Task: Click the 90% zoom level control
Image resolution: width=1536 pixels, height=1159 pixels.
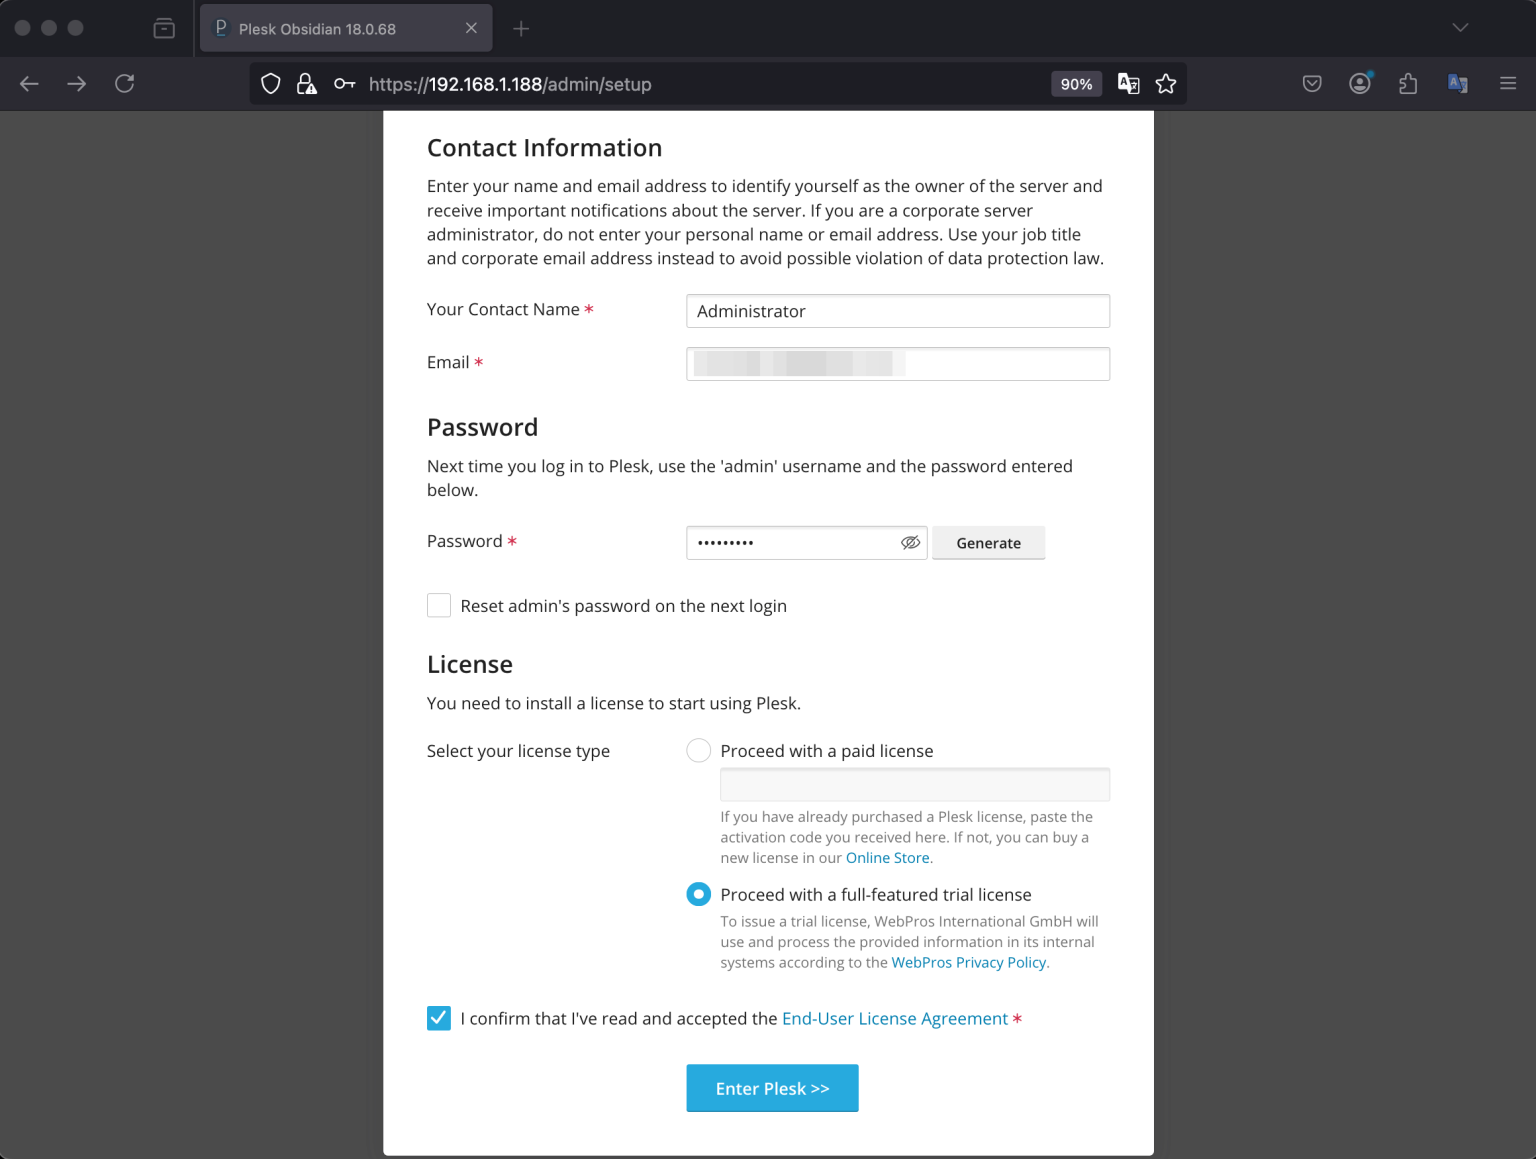Action: click(x=1076, y=84)
